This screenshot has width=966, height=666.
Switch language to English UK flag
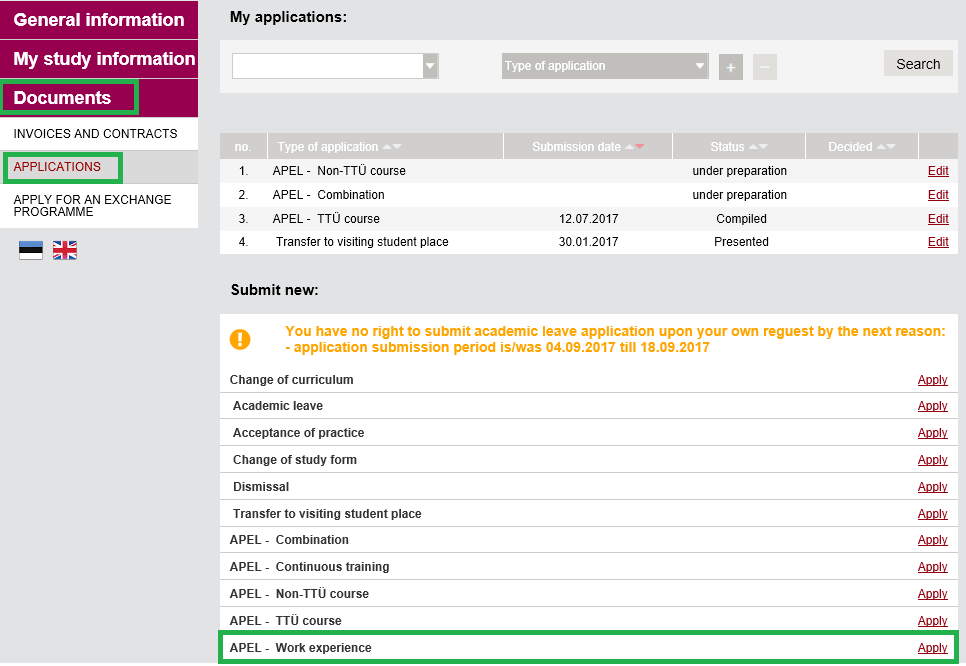[x=65, y=250]
